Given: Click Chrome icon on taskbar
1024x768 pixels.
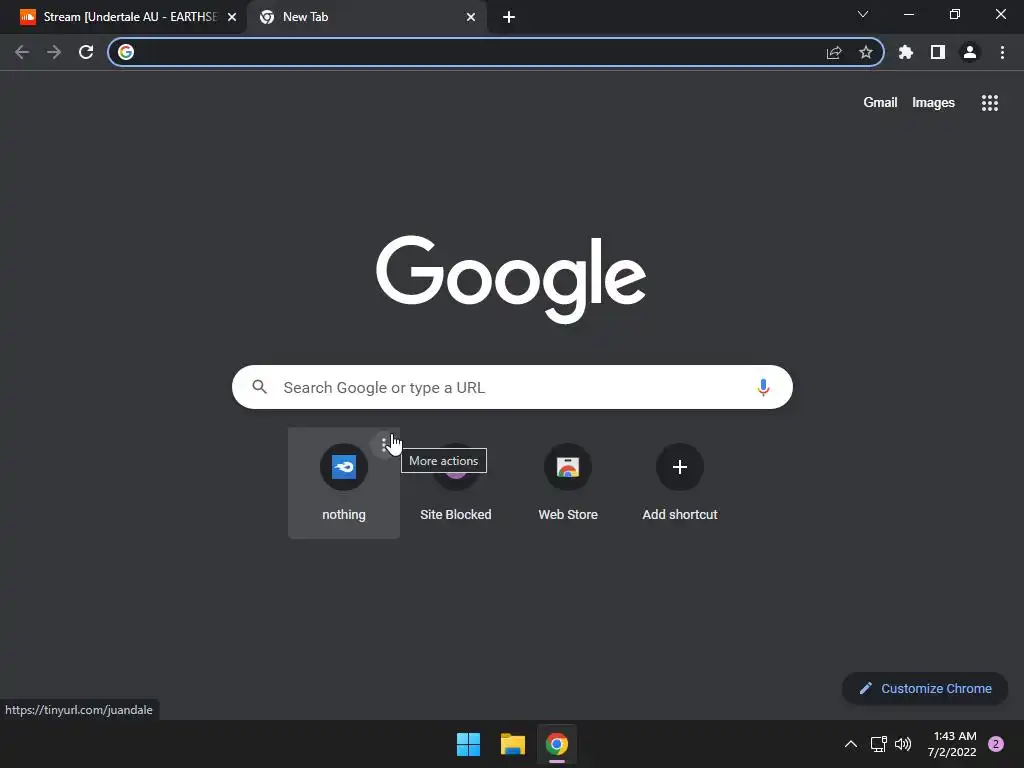Looking at the screenshot, I should [557, 744].
